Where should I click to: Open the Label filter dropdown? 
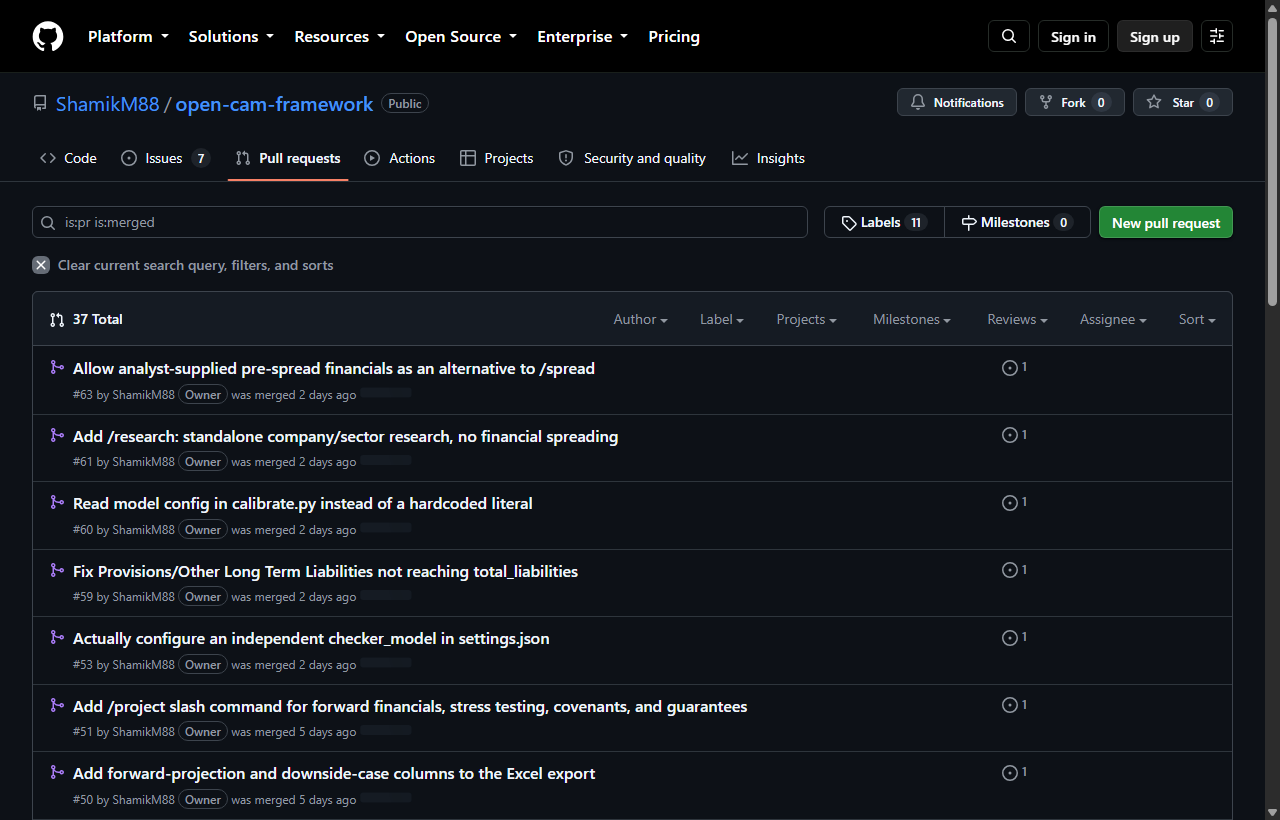(722, 319)
